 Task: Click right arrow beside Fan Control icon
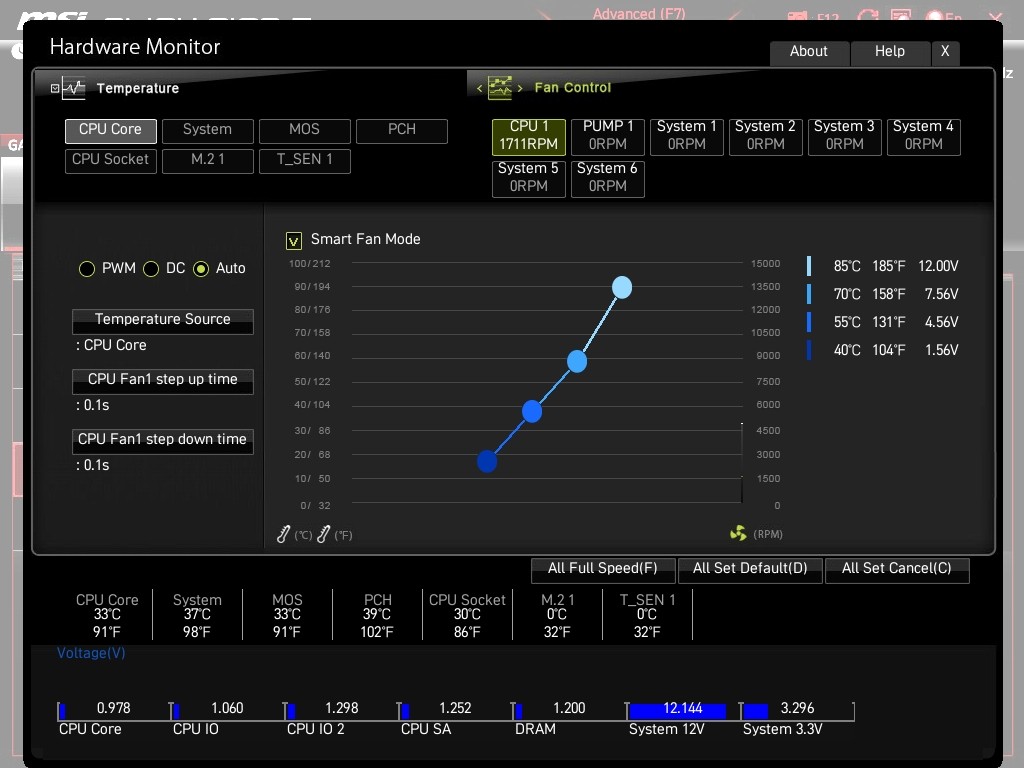coord(520,88)
